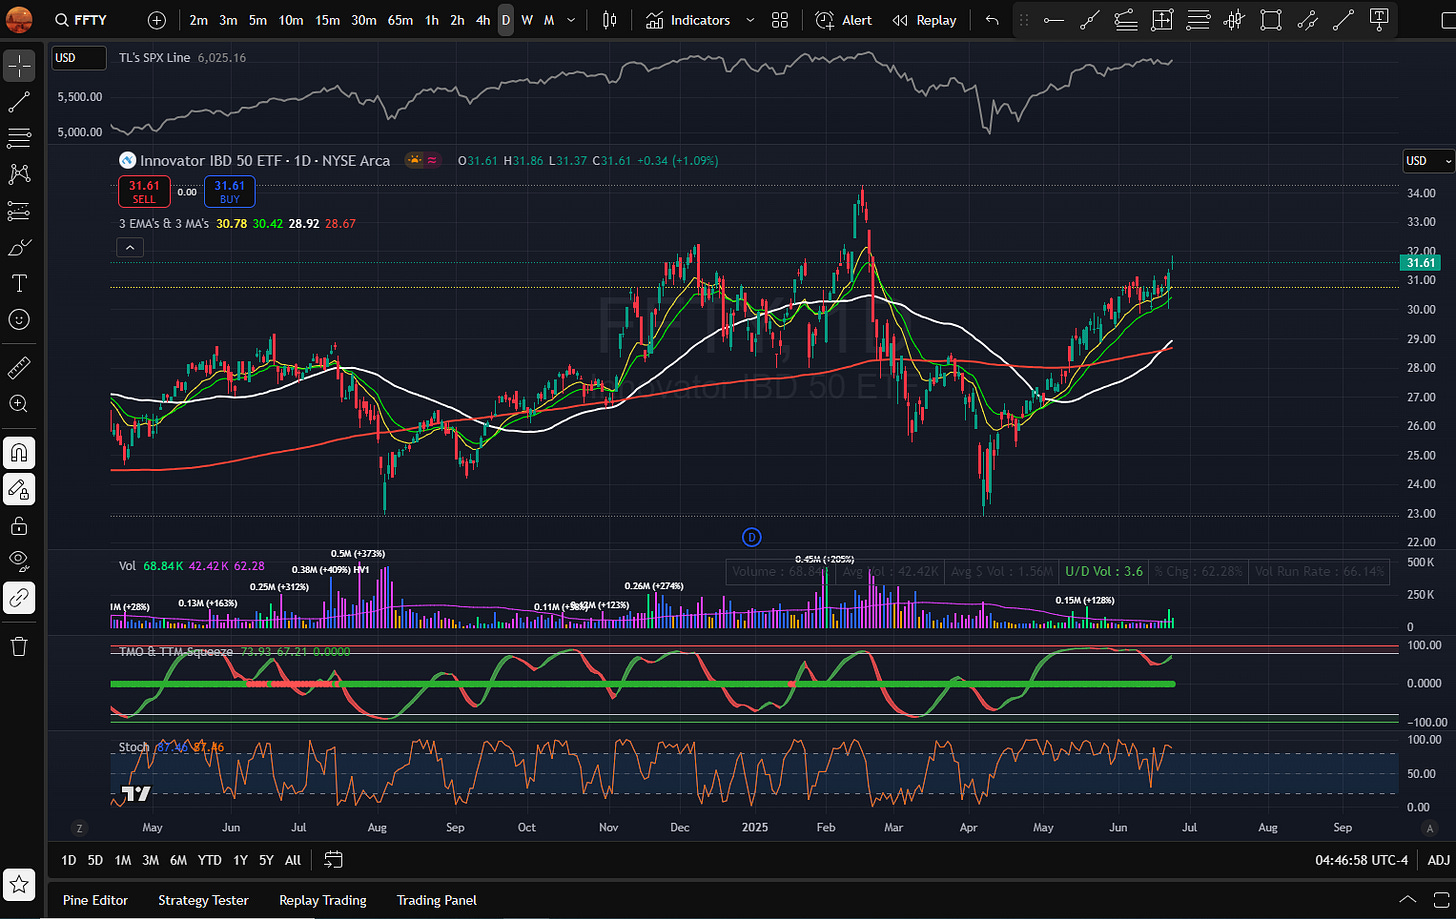
Task: Click the undo arrow
Action: 992,20
